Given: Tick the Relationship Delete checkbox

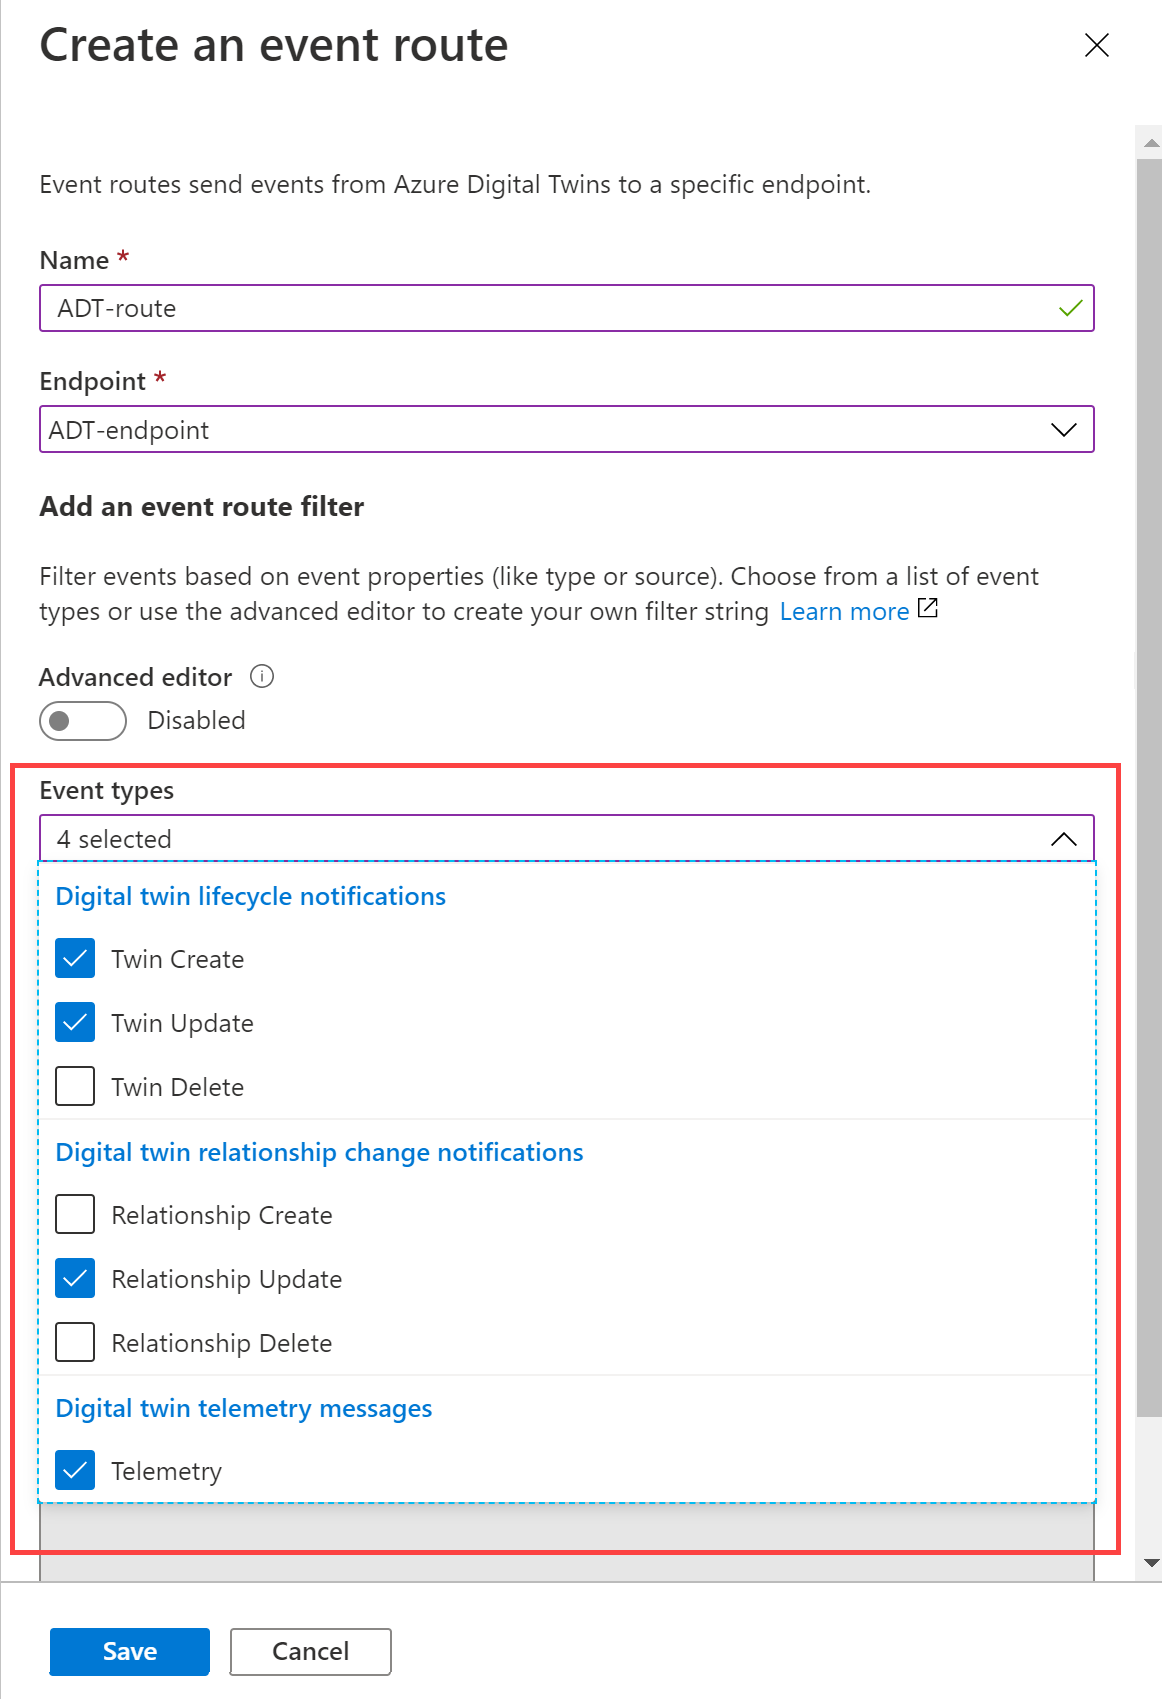Looking at the screenshot, I should [x=75, y=1342].
